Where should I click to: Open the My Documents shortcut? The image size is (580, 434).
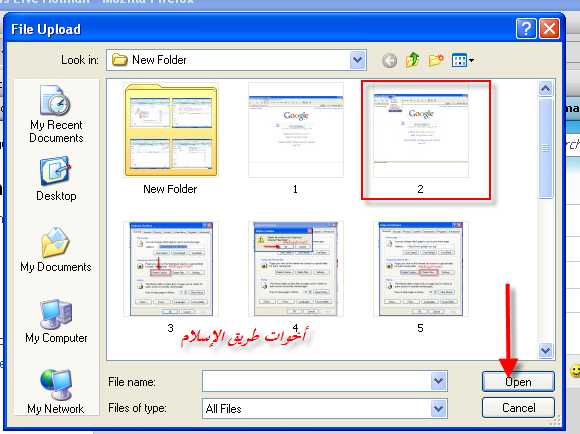point(56,250)
